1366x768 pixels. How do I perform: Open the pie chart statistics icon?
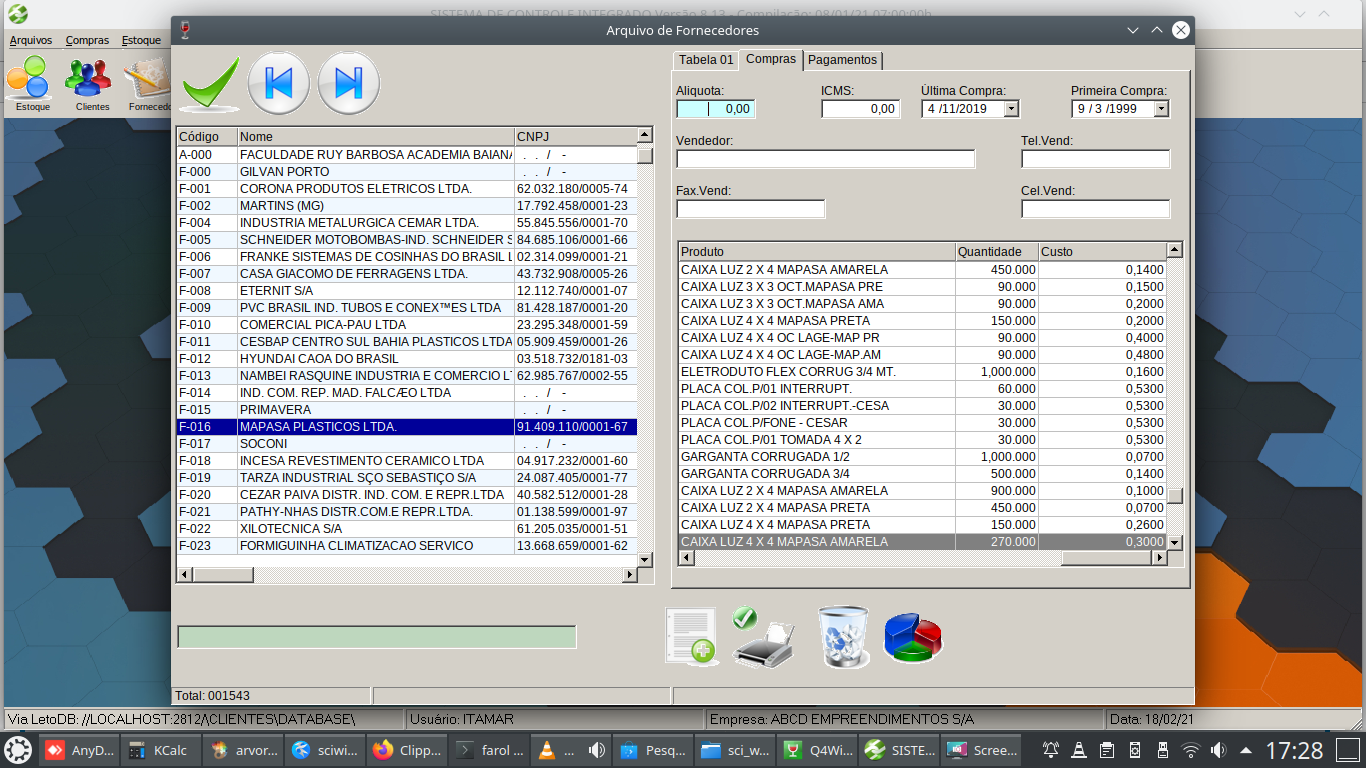coord(912,637)
